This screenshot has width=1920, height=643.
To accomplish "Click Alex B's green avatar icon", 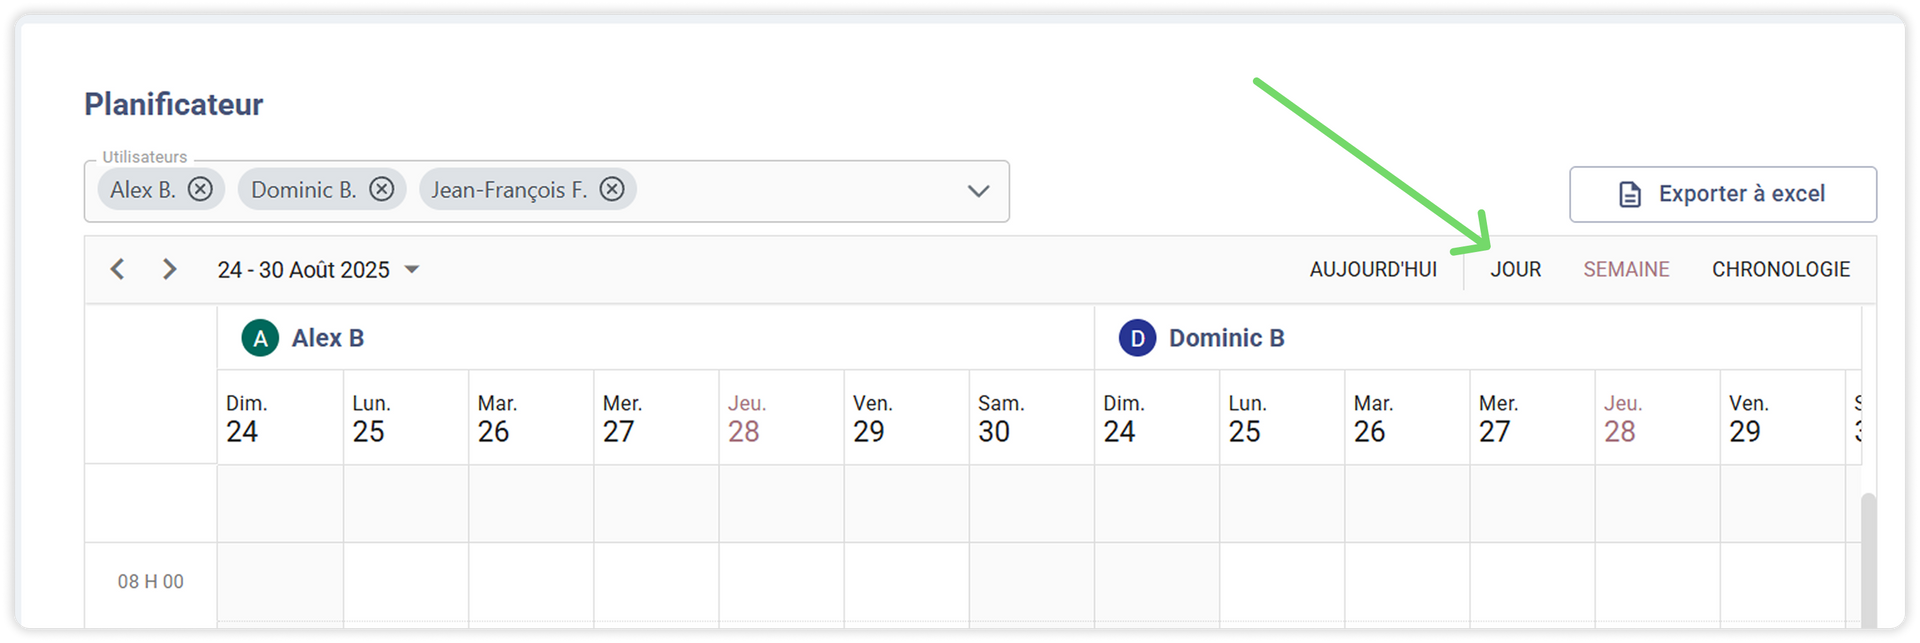I will point(260,338).
